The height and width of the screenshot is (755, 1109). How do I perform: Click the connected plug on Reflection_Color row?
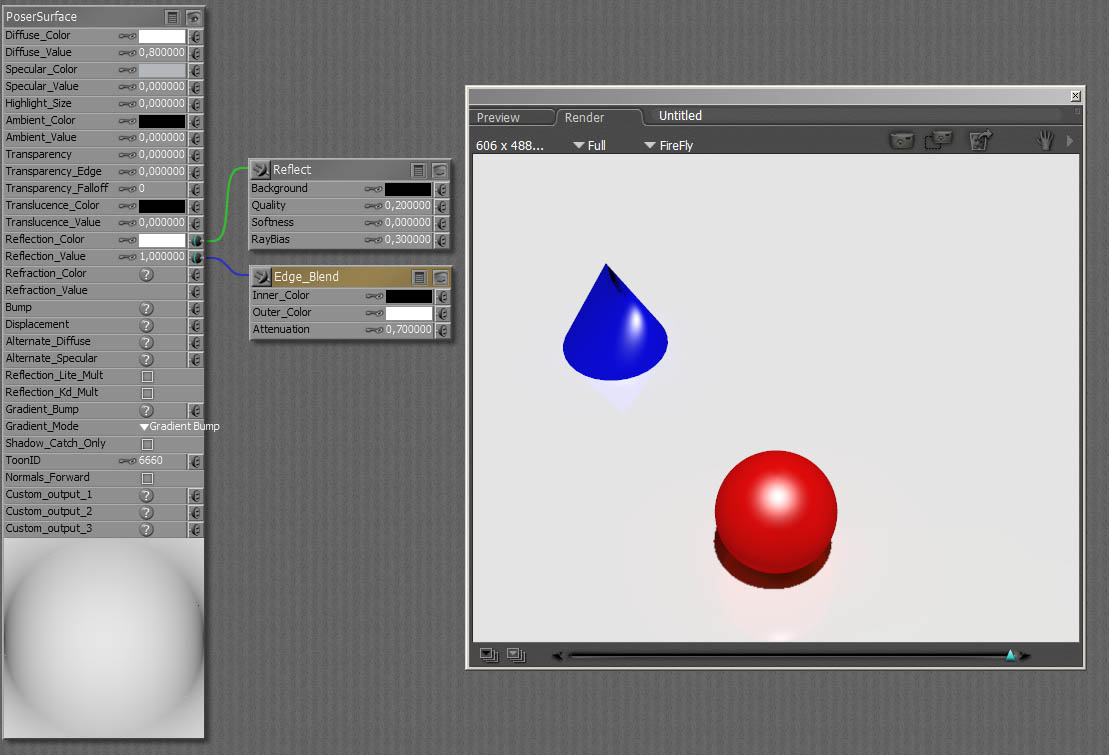(x=196, y=240)
